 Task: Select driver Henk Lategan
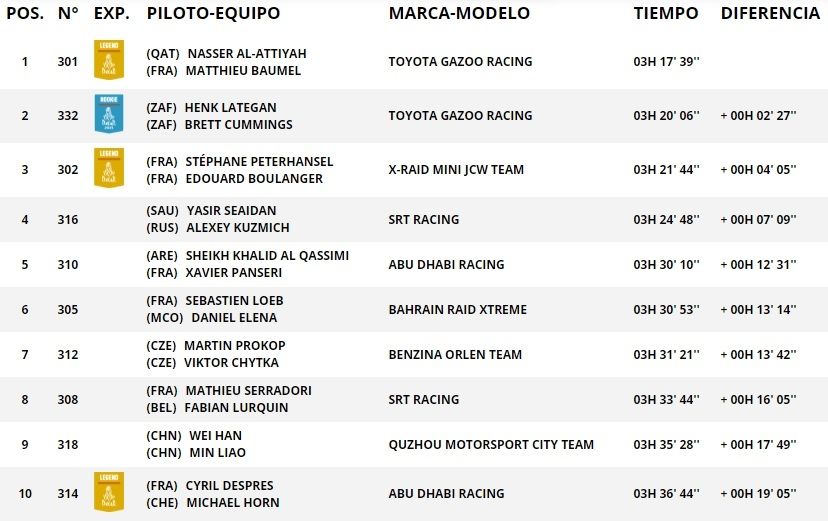230,107
